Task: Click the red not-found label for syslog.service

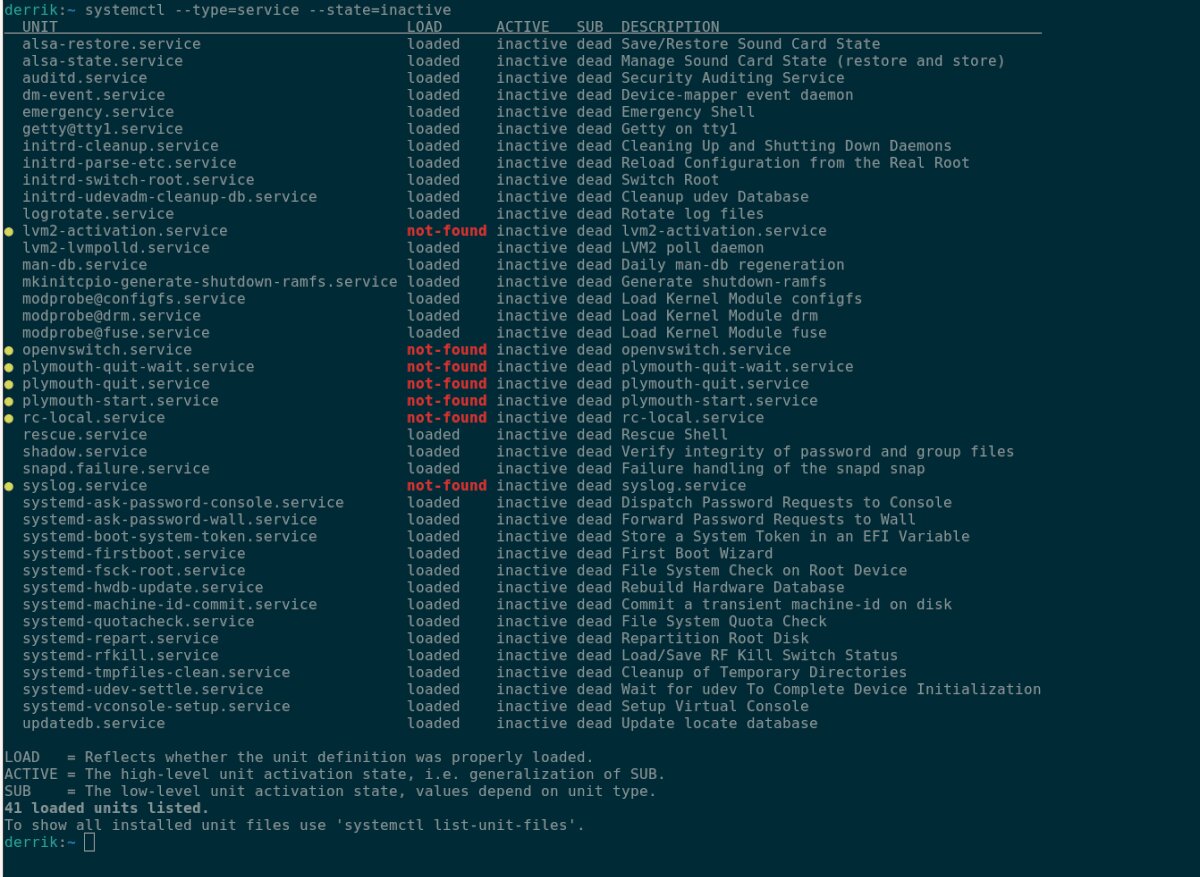Action: click(446, 486)
